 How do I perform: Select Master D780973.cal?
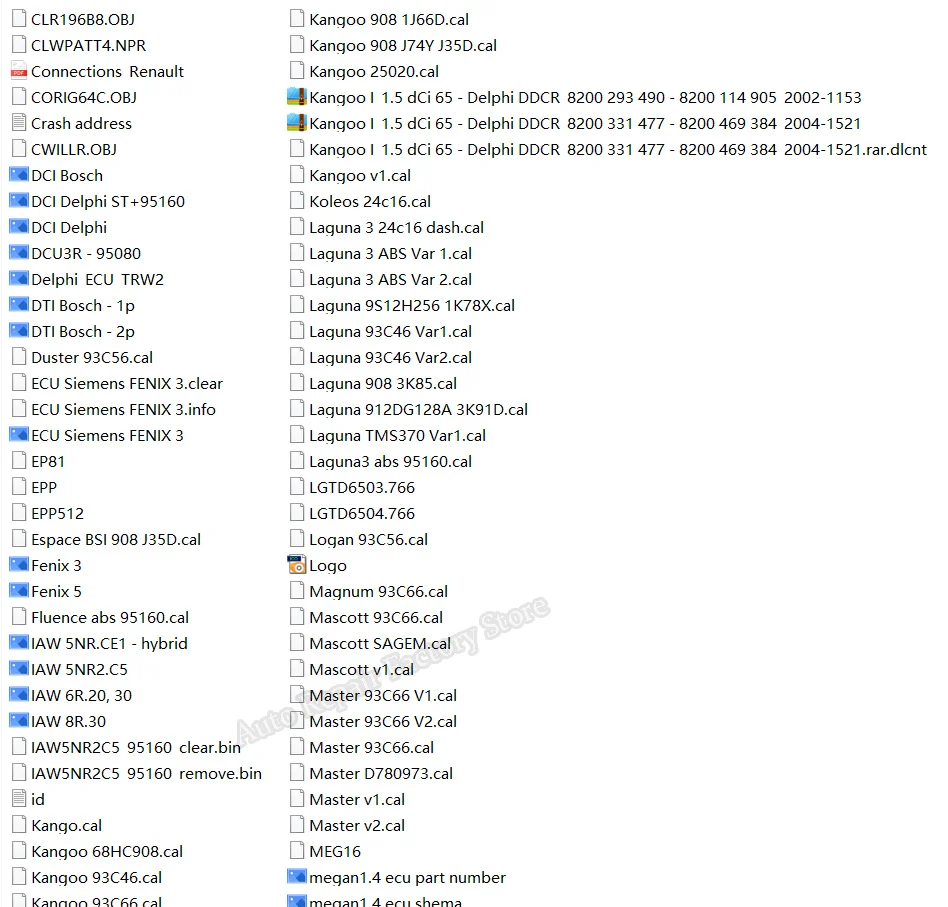click(371, 773)
